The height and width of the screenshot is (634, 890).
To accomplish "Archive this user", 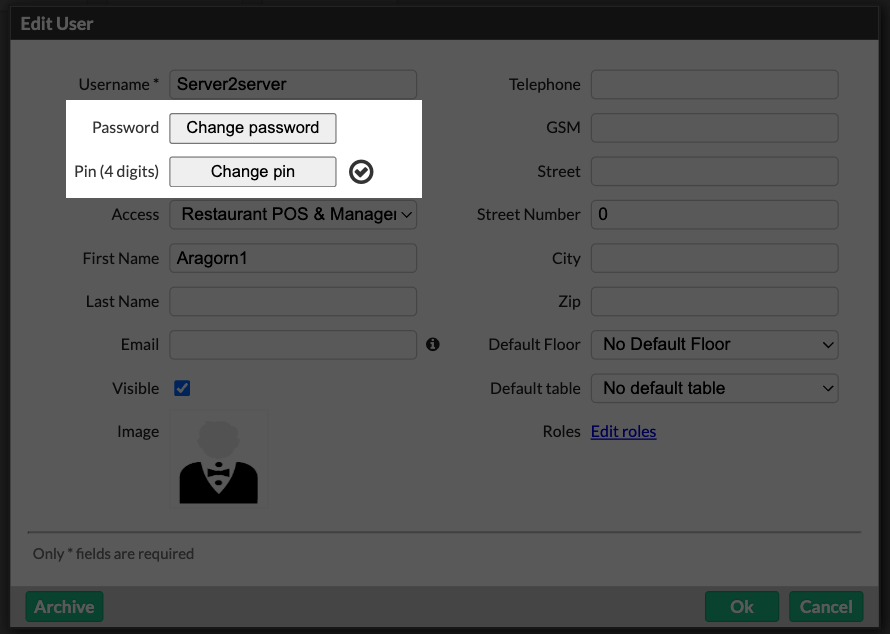I will (x=64, y=607).
